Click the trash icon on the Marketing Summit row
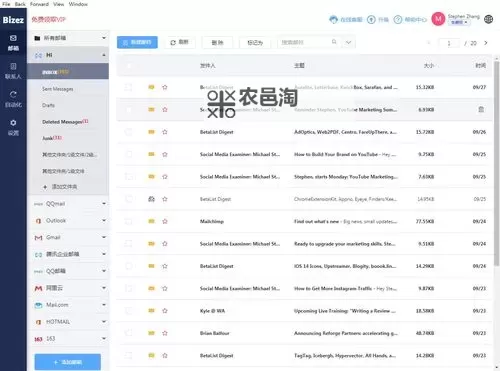This screenshot has width=500, height=371. (x=481, y=109)
